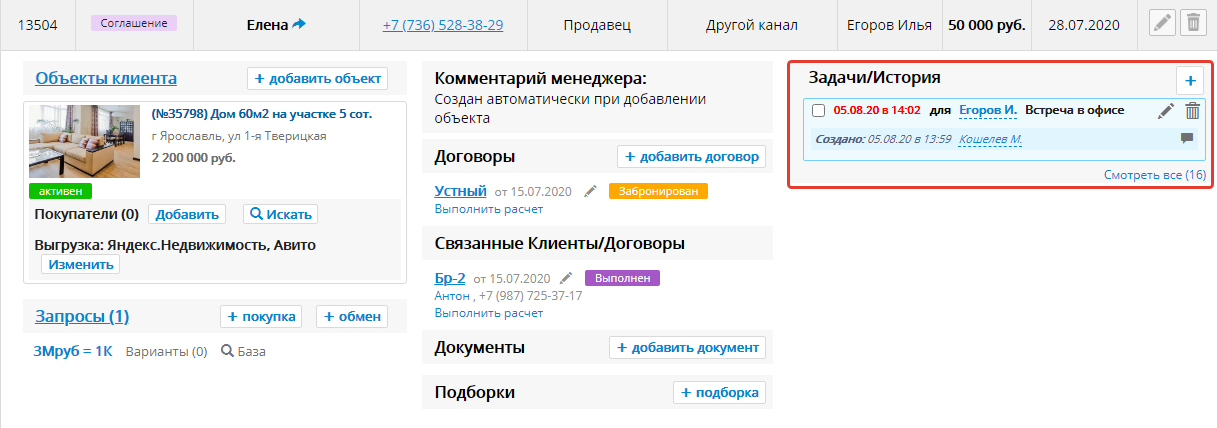Expand all tasks via Смотреть все (16)
Image resolution: width=1217 pixels, height=428 pixels.
1154,175
